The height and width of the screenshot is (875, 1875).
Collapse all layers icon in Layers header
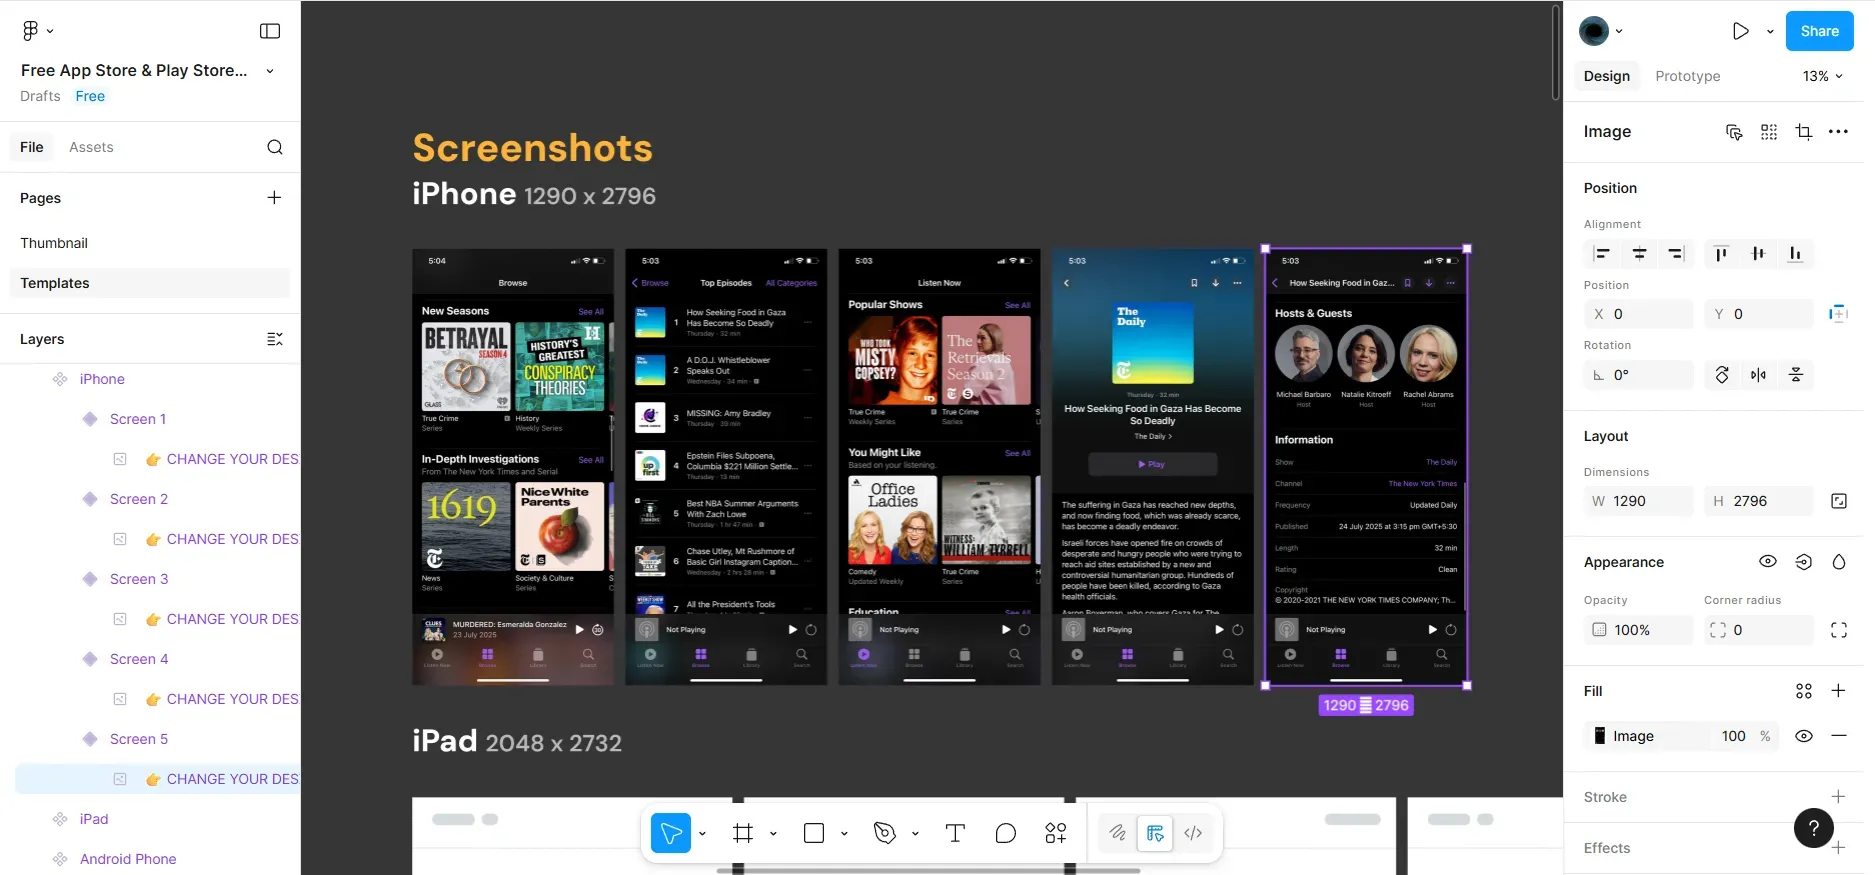pyautogui.click(x=275, y=339)
